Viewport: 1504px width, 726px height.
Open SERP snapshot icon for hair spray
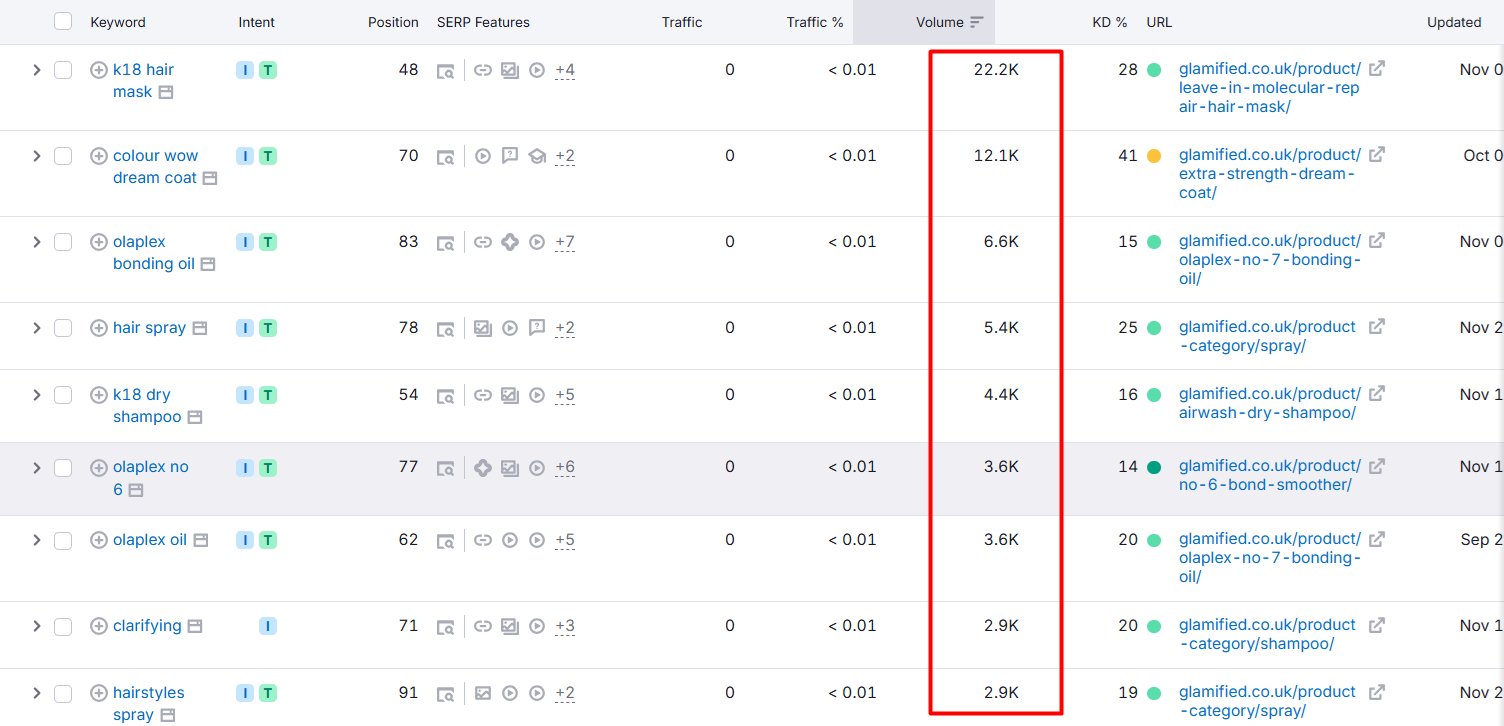[200, 328]
